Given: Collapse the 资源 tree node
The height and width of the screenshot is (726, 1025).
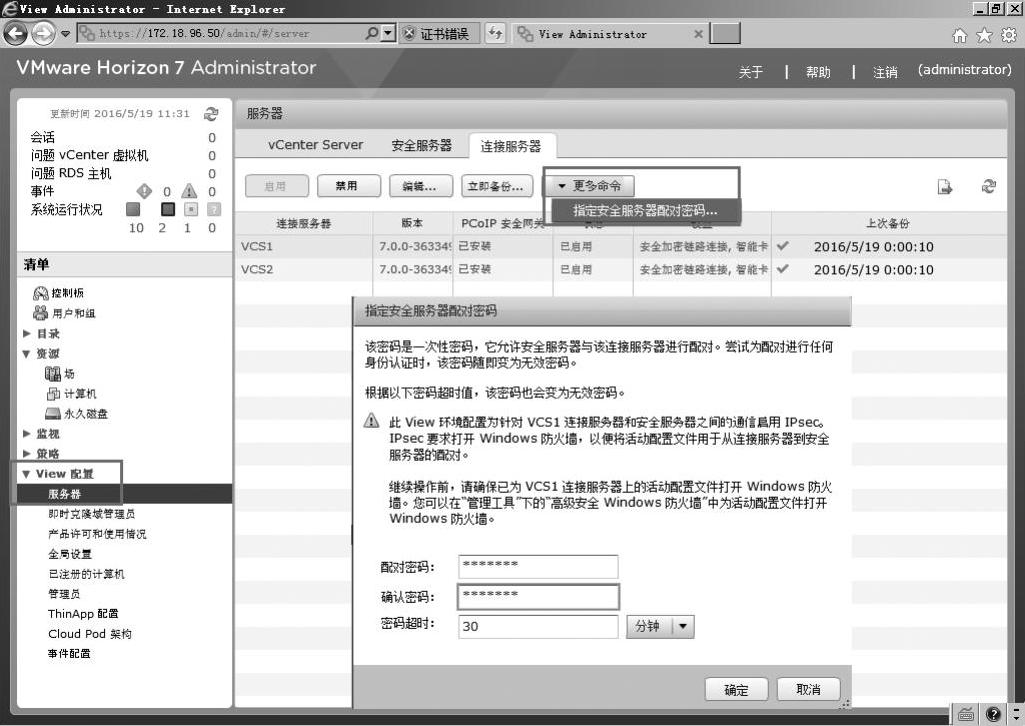Looking at the screenshot, I should [x=27, y=354].
